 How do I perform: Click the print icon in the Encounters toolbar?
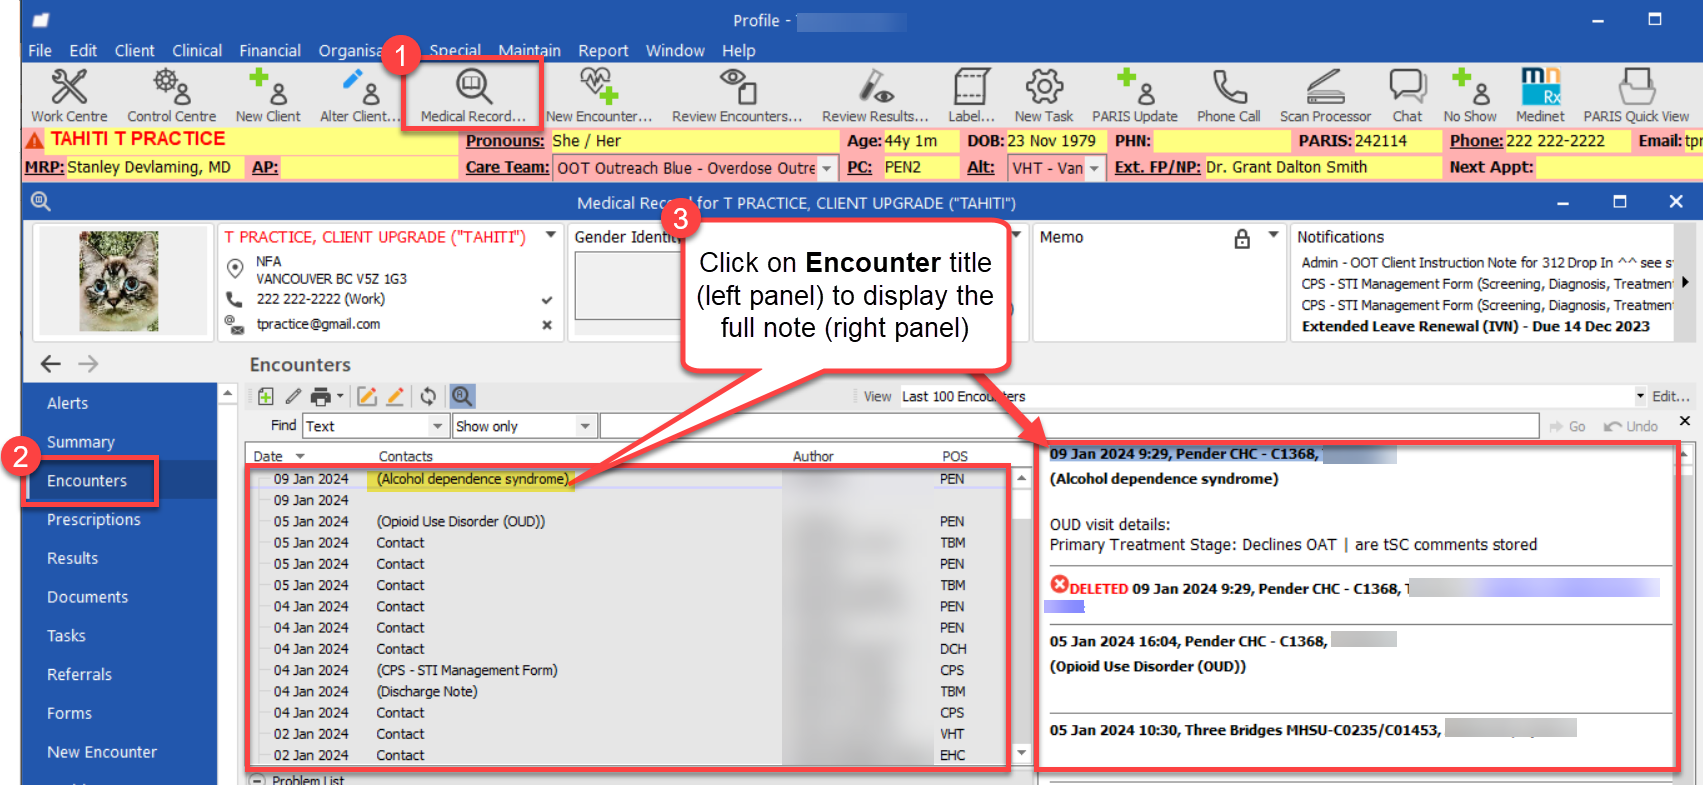pos(321,397)
